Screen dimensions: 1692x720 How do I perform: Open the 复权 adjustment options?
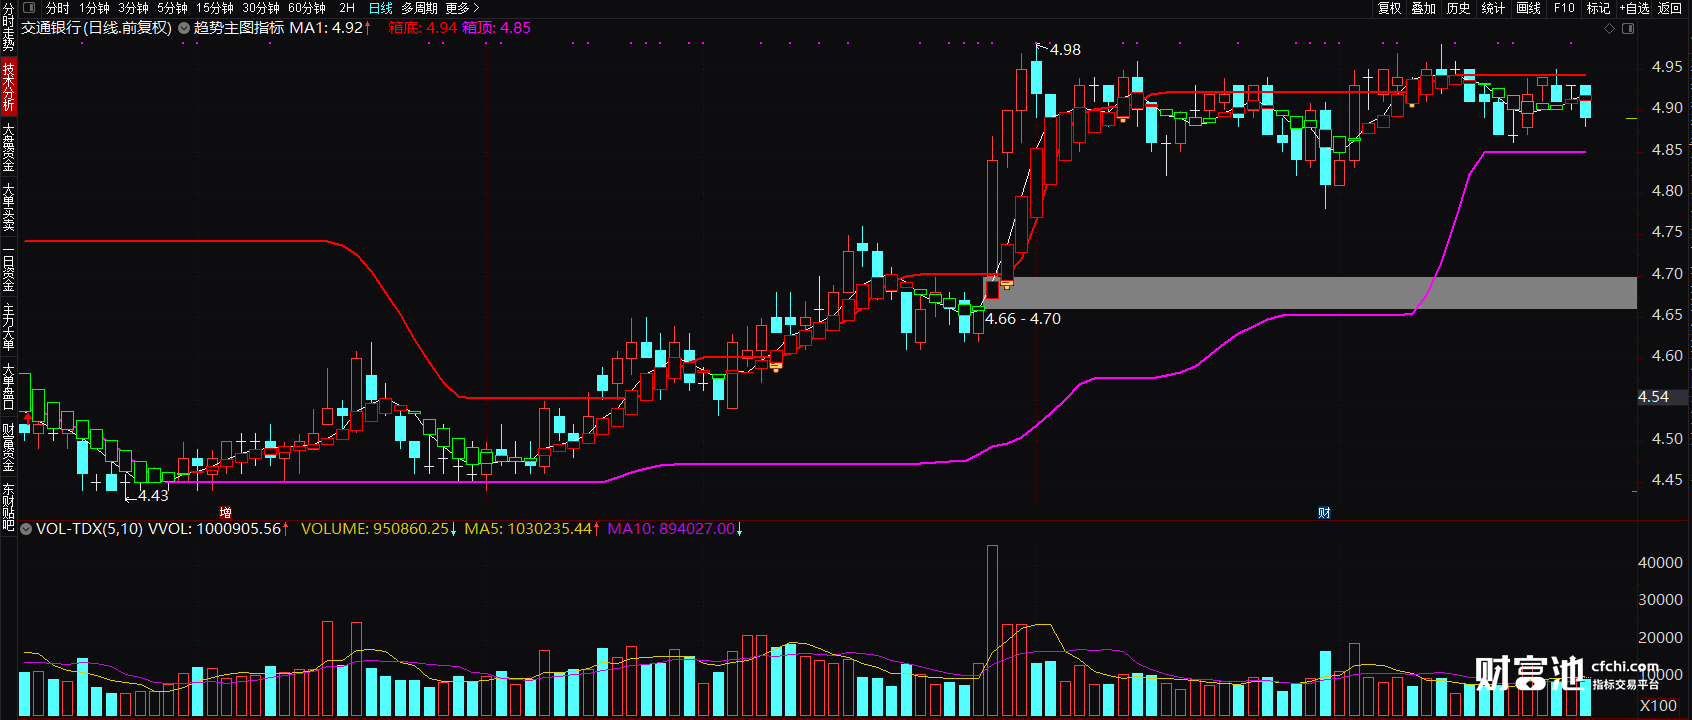click(x=1389, y=8)
